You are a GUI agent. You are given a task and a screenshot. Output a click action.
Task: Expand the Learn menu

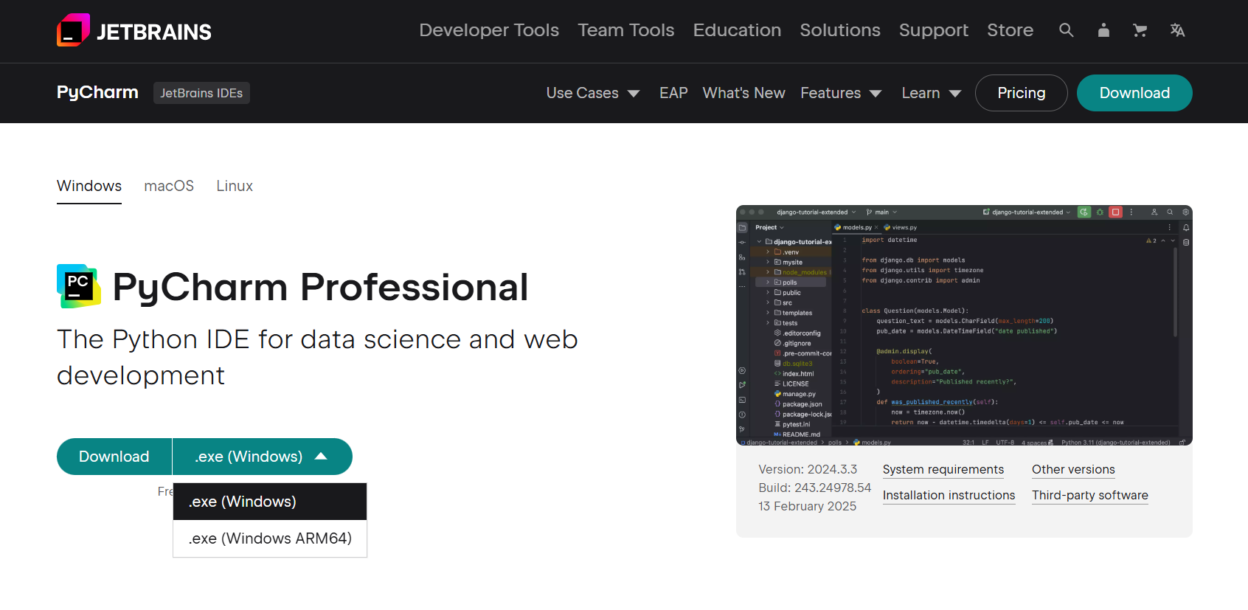coord(930,92)
